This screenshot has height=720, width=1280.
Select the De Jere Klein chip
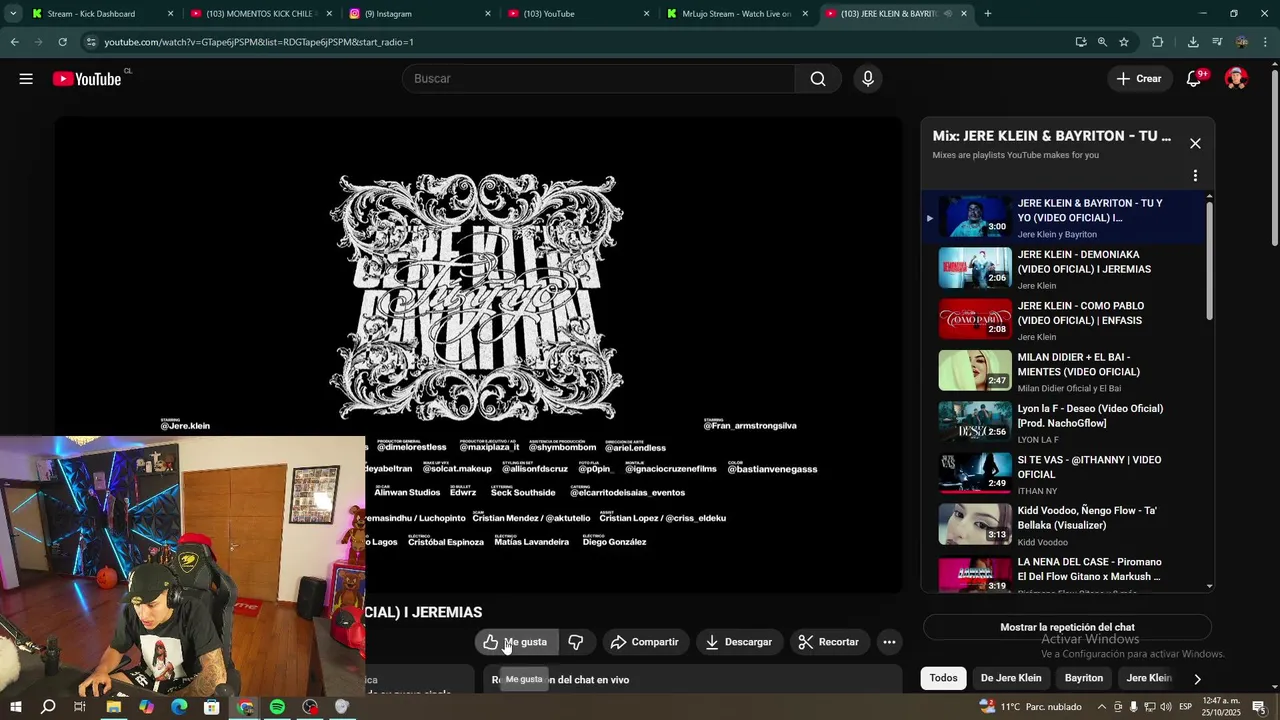[1011, 678]
